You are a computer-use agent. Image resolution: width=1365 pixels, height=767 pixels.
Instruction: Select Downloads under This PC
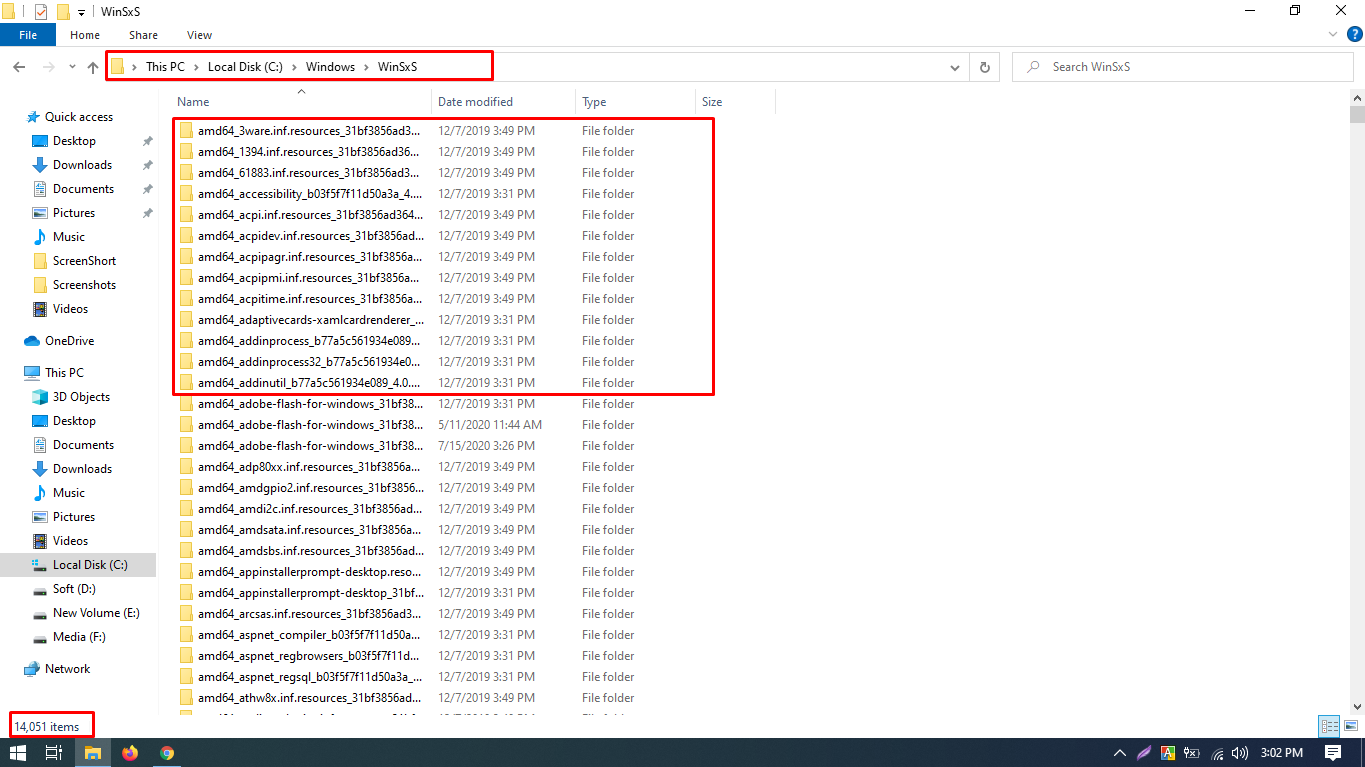click(x=82, y=469)
